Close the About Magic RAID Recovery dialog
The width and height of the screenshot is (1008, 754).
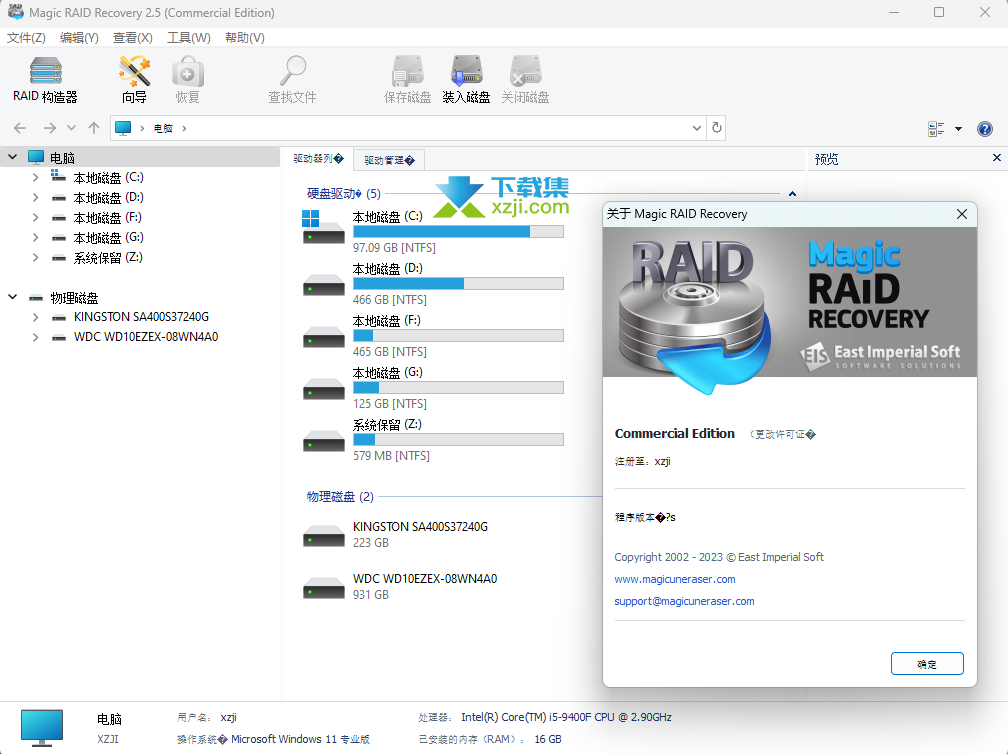[x=962, y=214]
